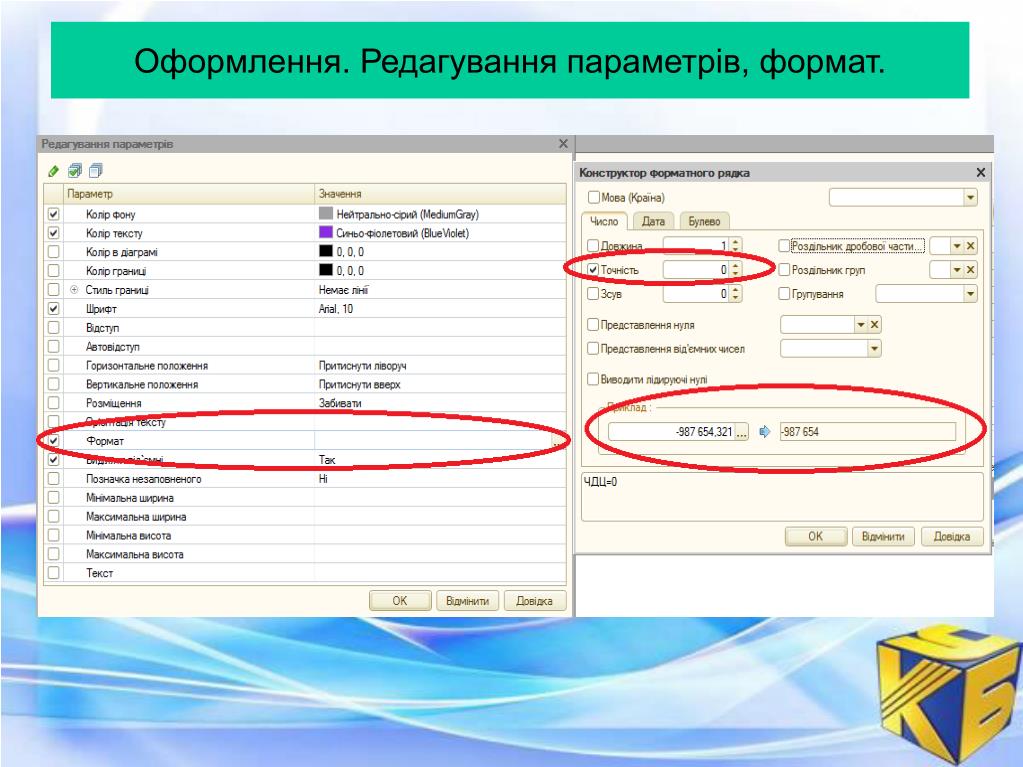Clear Роздільник дробової частини value with X
This screenshot has width=1023, height=767.
971,246
